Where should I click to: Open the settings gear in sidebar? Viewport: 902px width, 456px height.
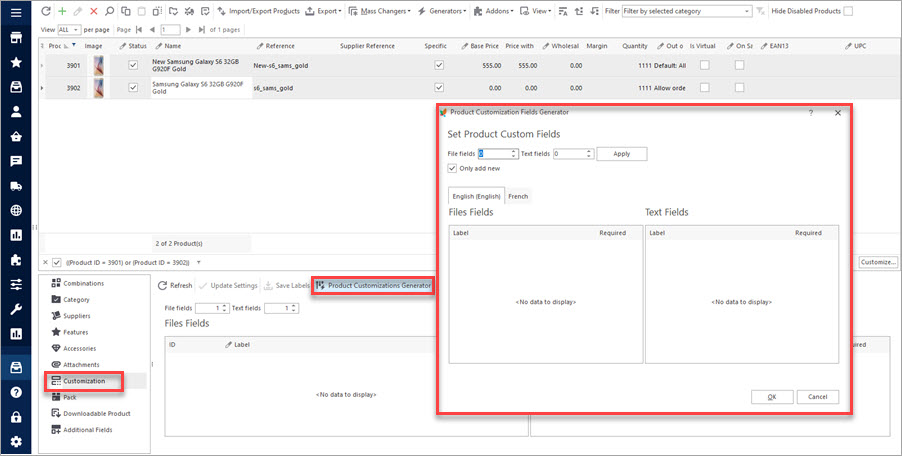[x=16, y=442]
